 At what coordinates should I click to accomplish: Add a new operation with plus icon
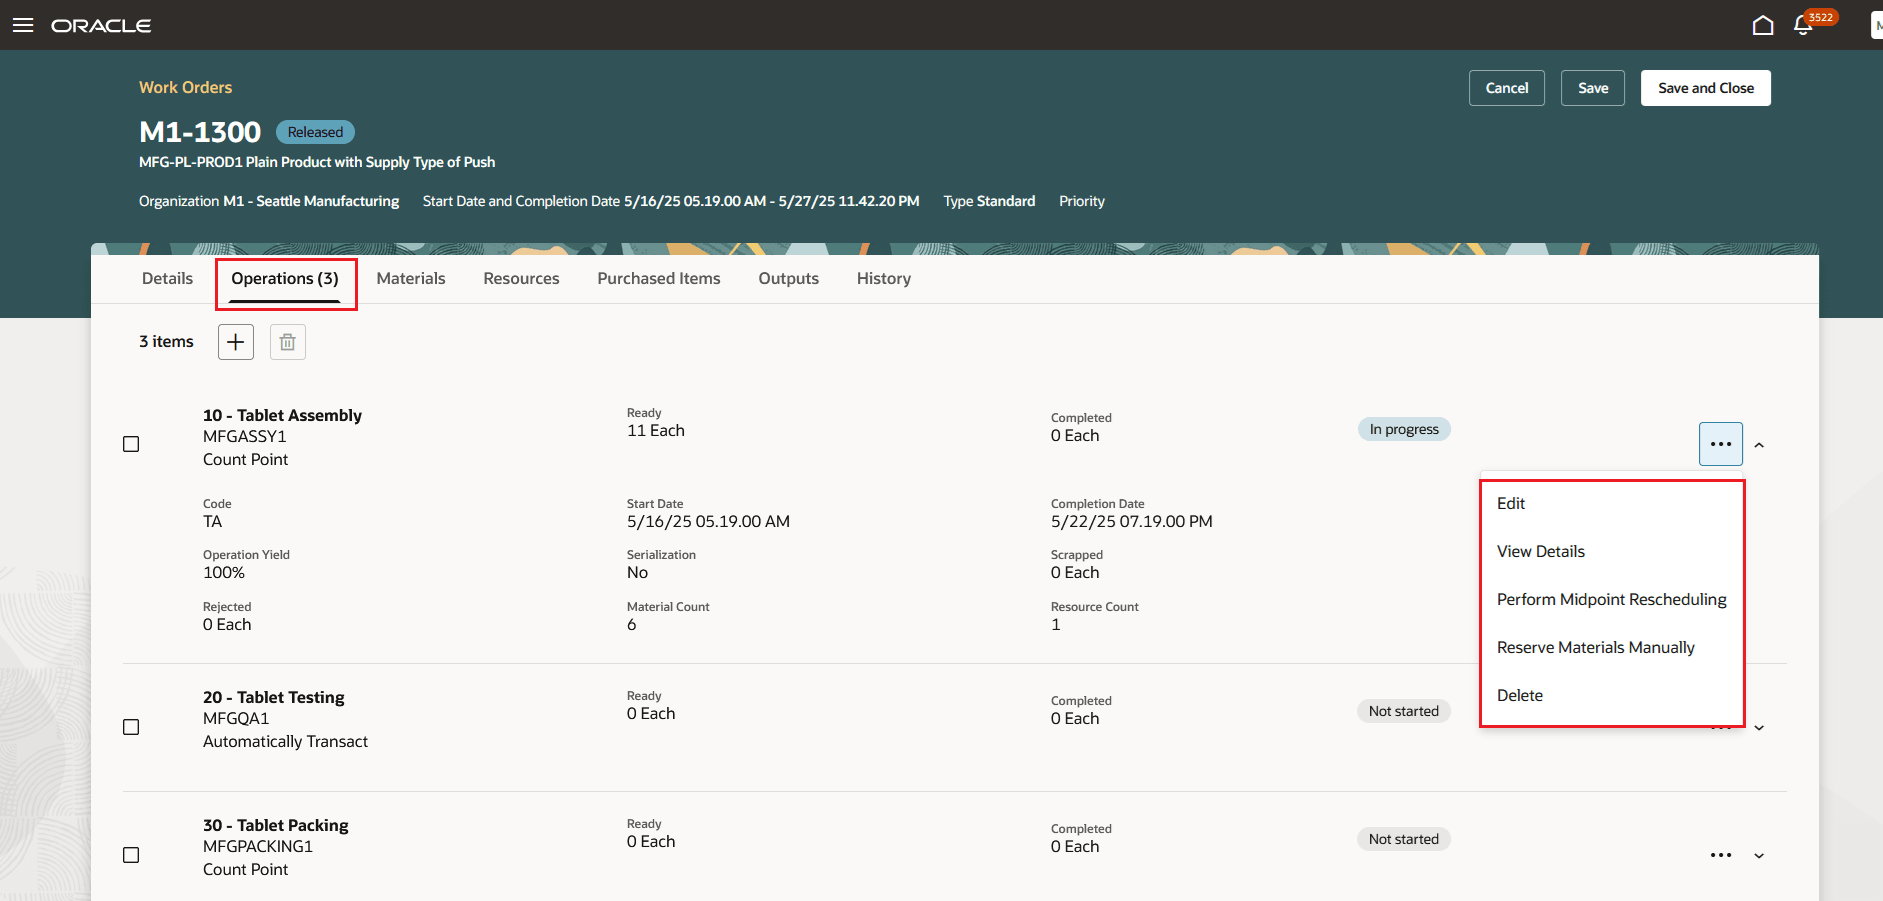click(x=236, y=342)
